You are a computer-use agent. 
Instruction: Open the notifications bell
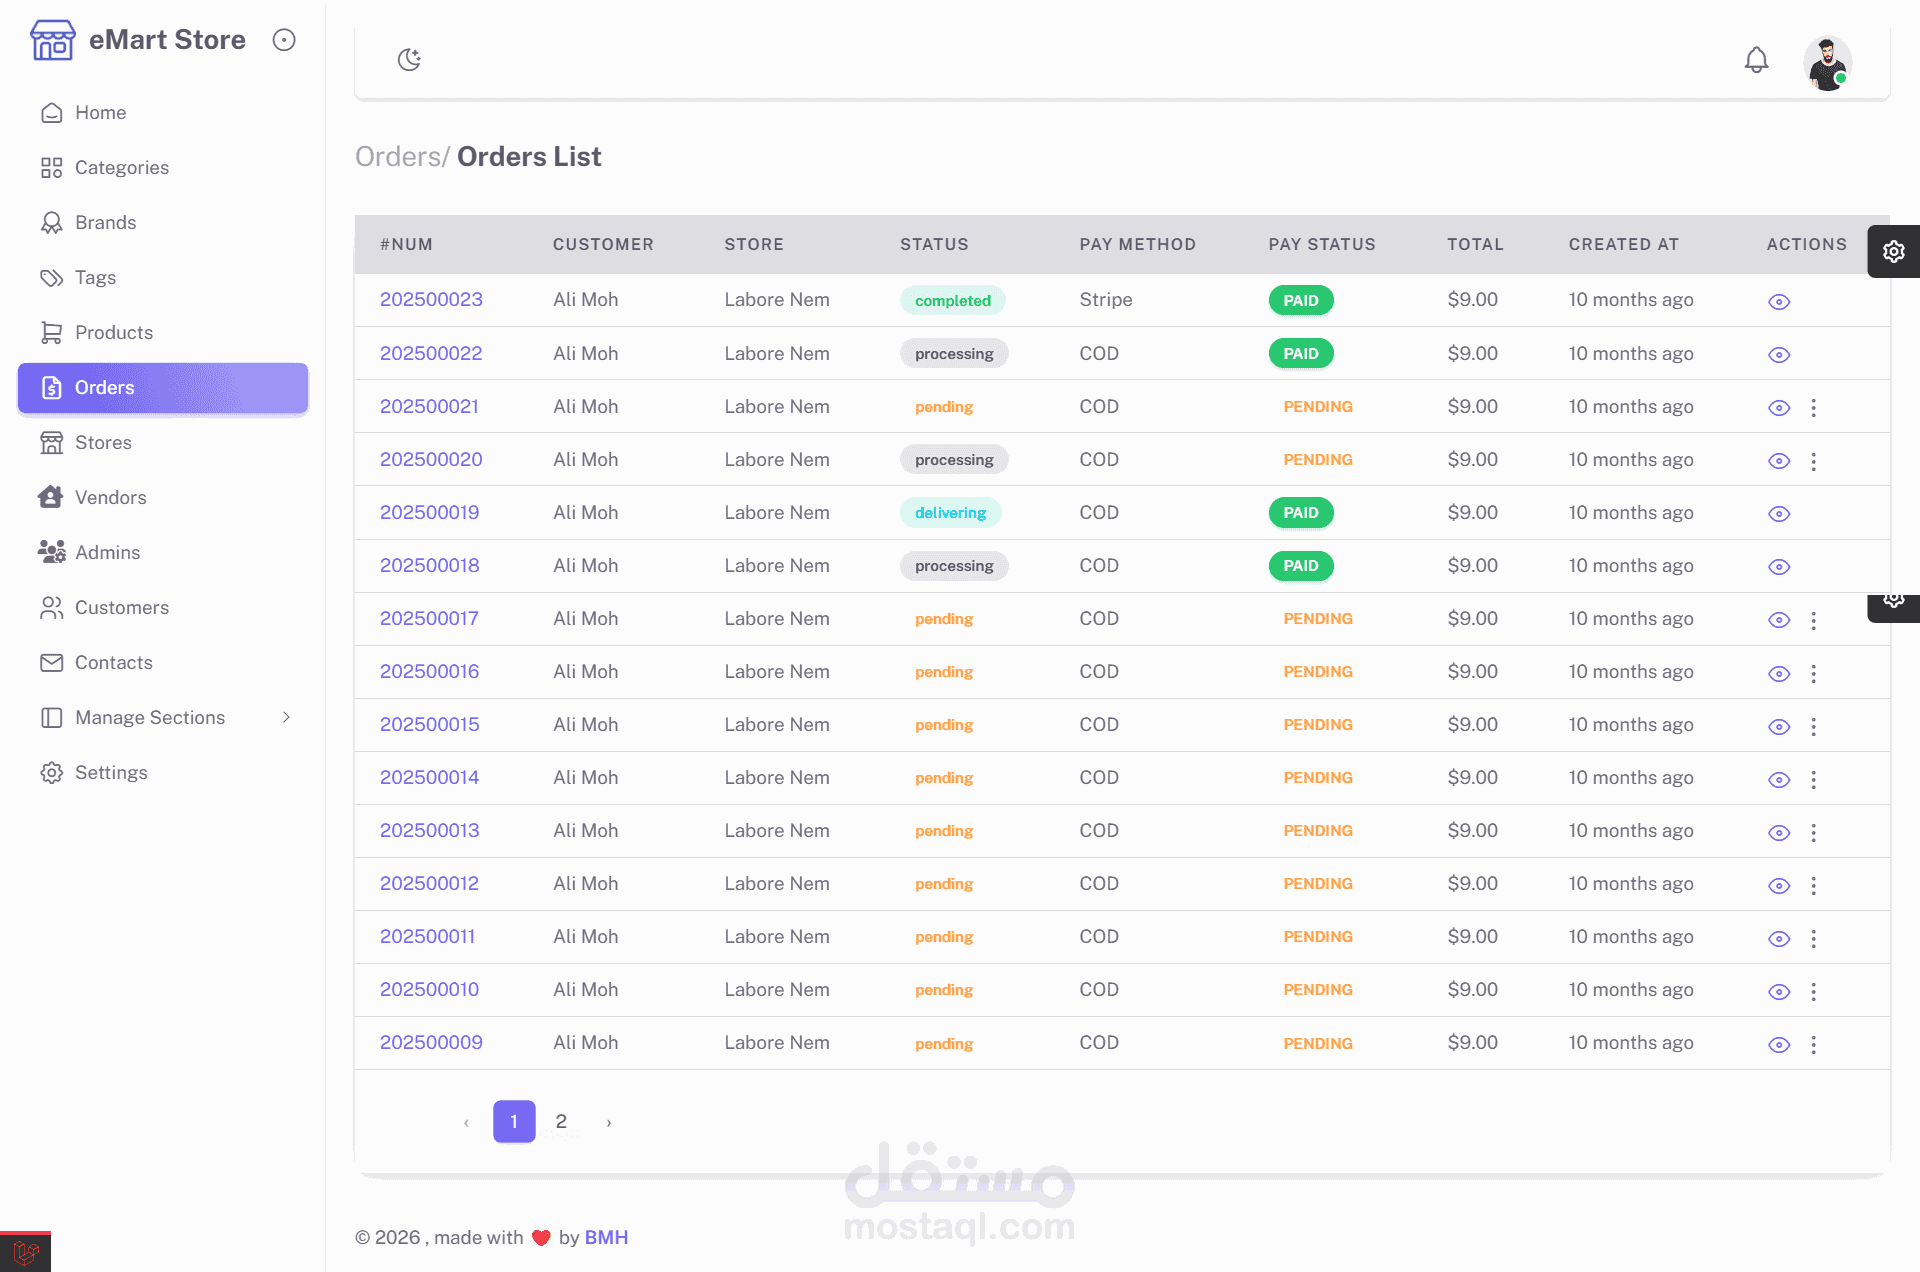[1756, 60]
